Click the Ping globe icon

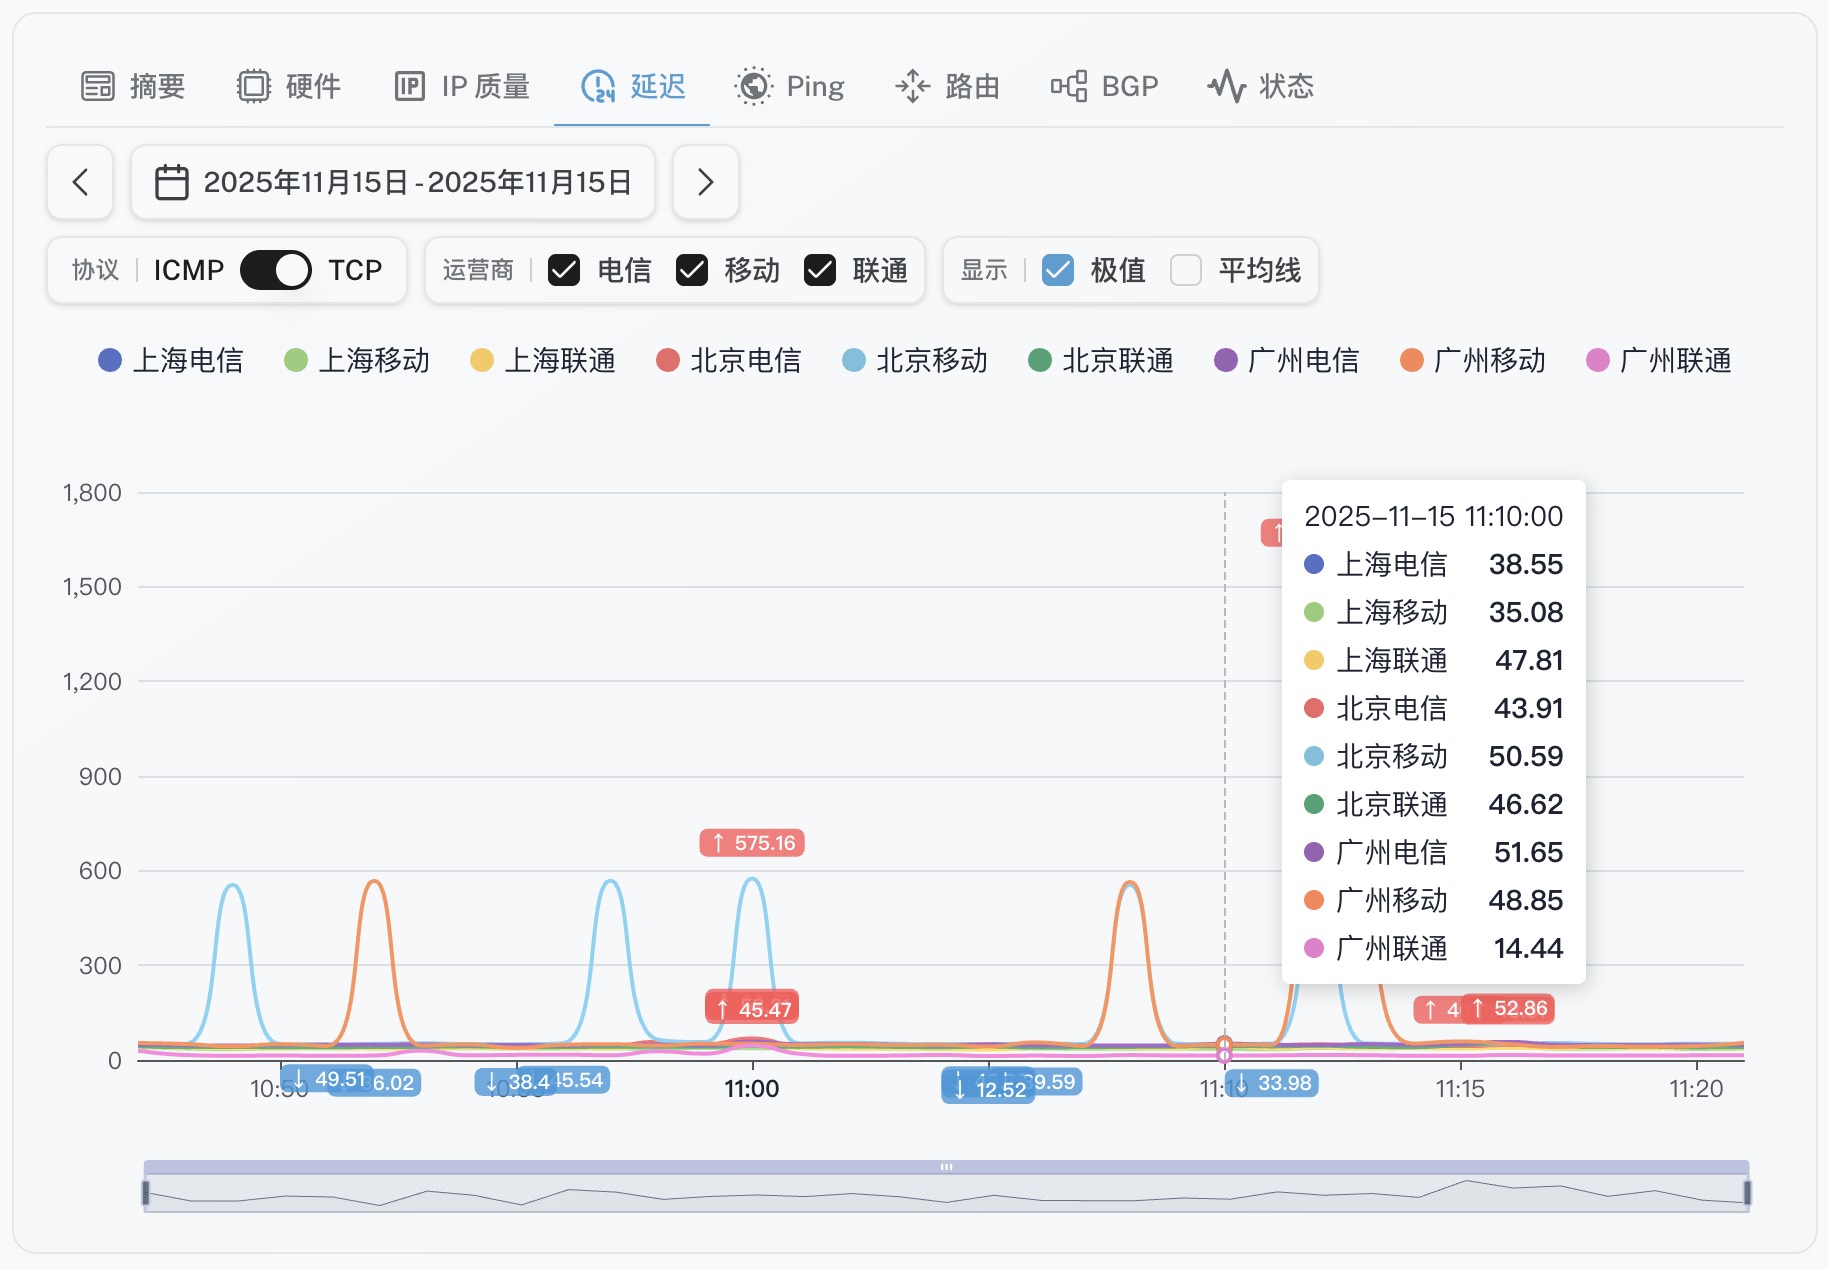[753, 87]
